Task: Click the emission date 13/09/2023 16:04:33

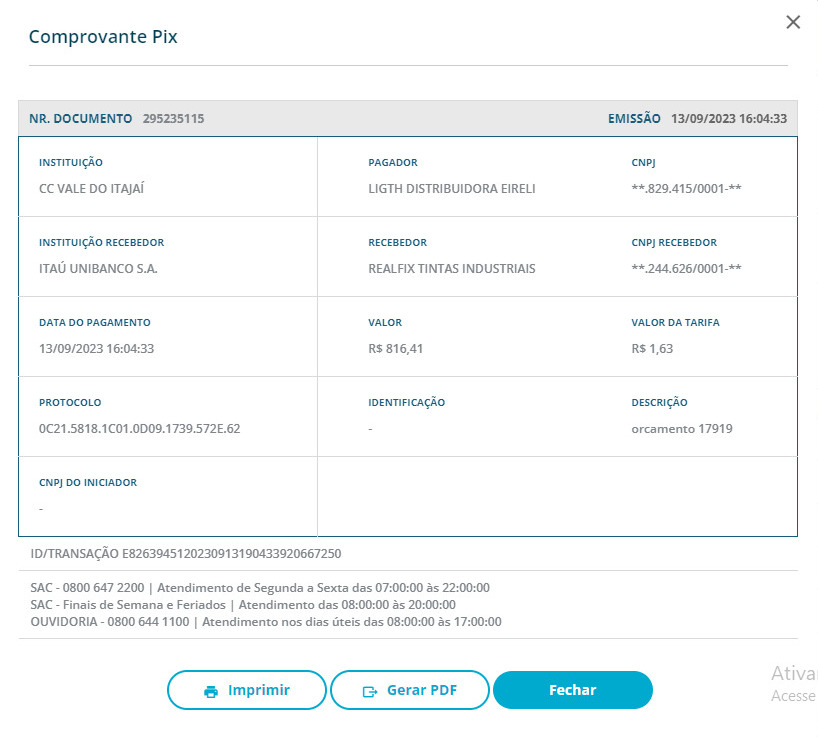Action: coord(728,118)
